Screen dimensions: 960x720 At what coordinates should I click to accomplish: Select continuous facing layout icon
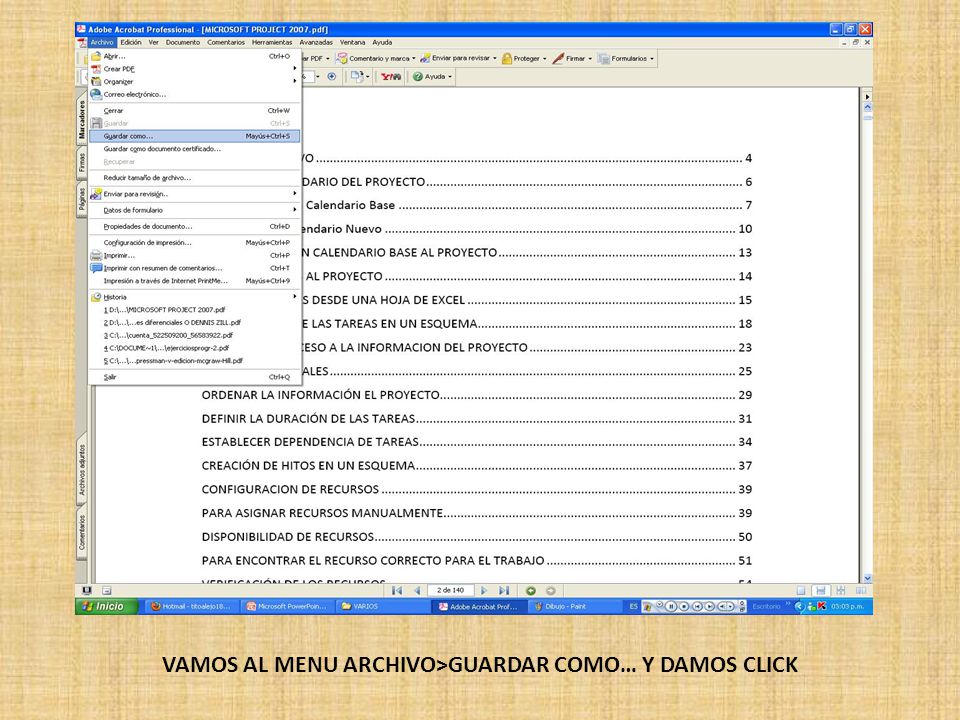pos(841,591)
